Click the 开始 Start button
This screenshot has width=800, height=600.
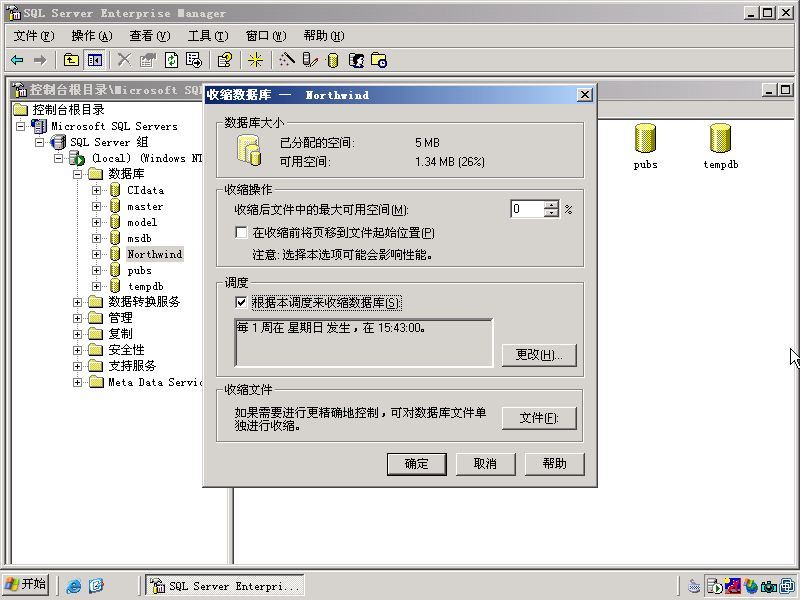(26, 584)
